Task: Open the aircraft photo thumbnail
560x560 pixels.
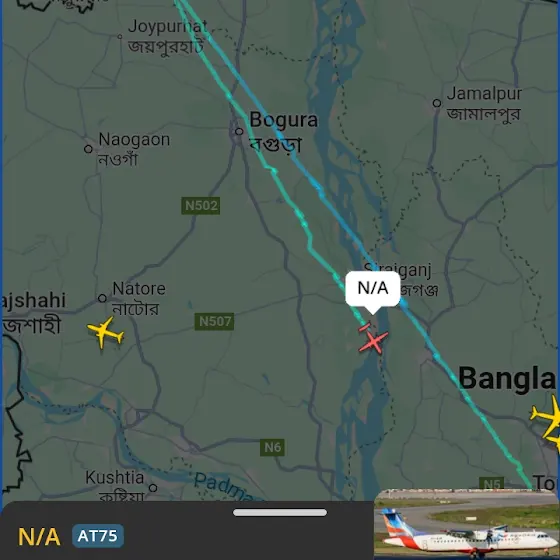Action: tap(466, 524)
